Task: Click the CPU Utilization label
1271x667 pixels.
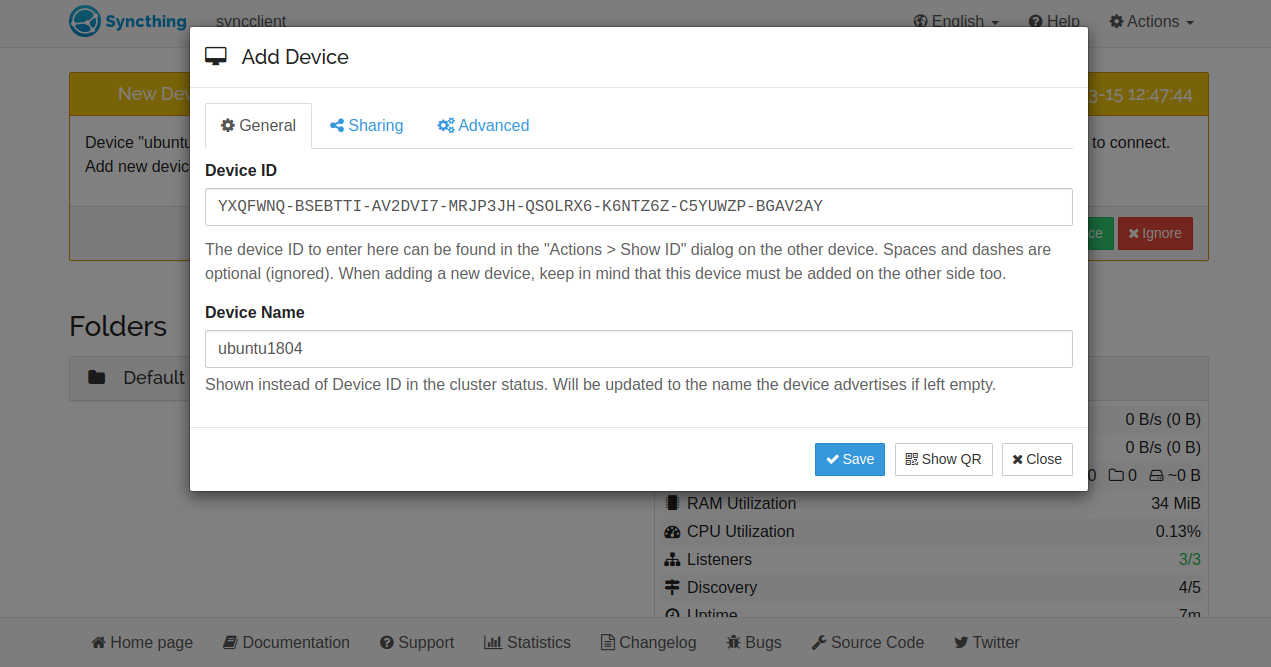Action: point(741,532)
